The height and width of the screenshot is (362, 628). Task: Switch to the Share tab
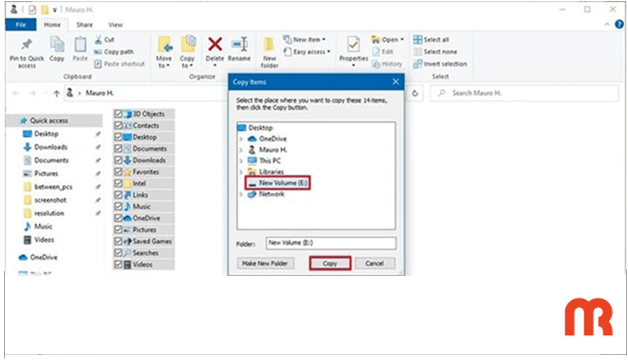pos(85,24)
